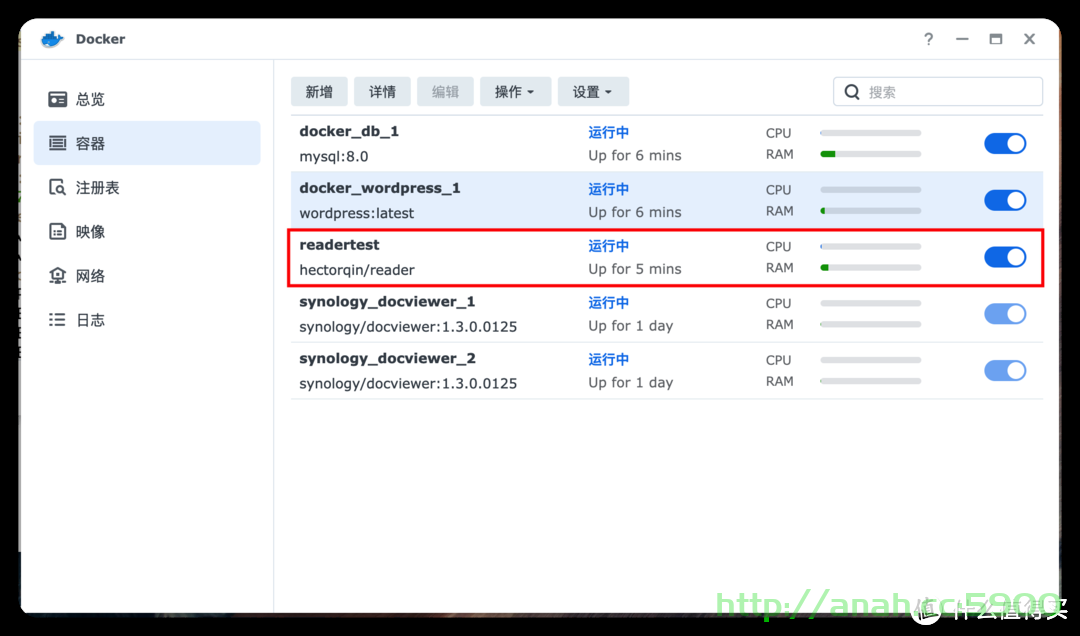This screenshot has width=1080, height=636.
Task: Click the Docker window title text
Action: tap(101, 39)
